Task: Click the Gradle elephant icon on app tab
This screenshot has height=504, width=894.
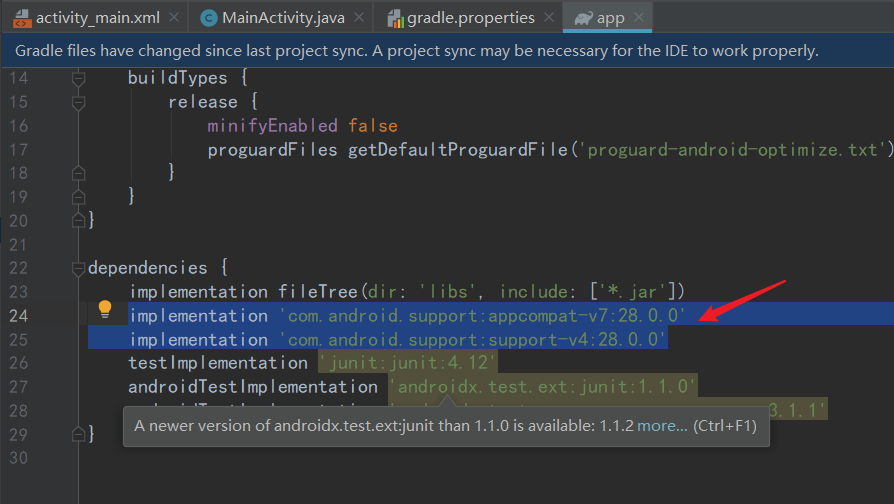Action: (x=583, y=19)
